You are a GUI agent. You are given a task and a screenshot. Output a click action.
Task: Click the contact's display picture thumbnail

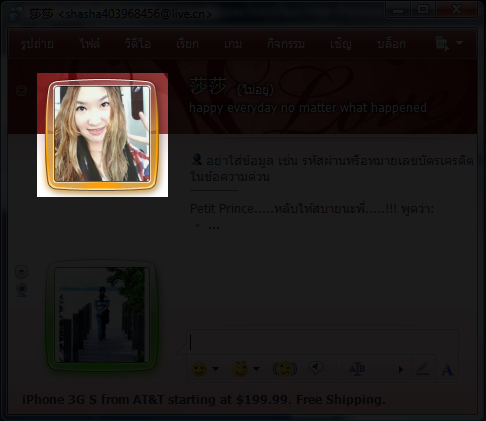pyautogui.click(x=102, y=134)
